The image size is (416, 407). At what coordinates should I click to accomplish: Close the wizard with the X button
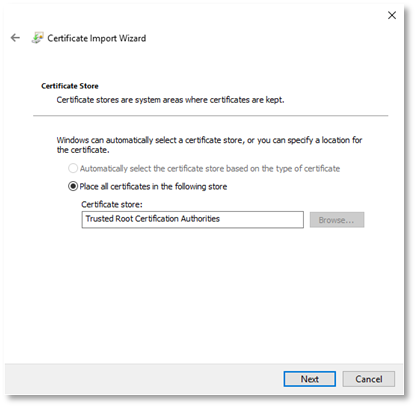coord(392,15)
